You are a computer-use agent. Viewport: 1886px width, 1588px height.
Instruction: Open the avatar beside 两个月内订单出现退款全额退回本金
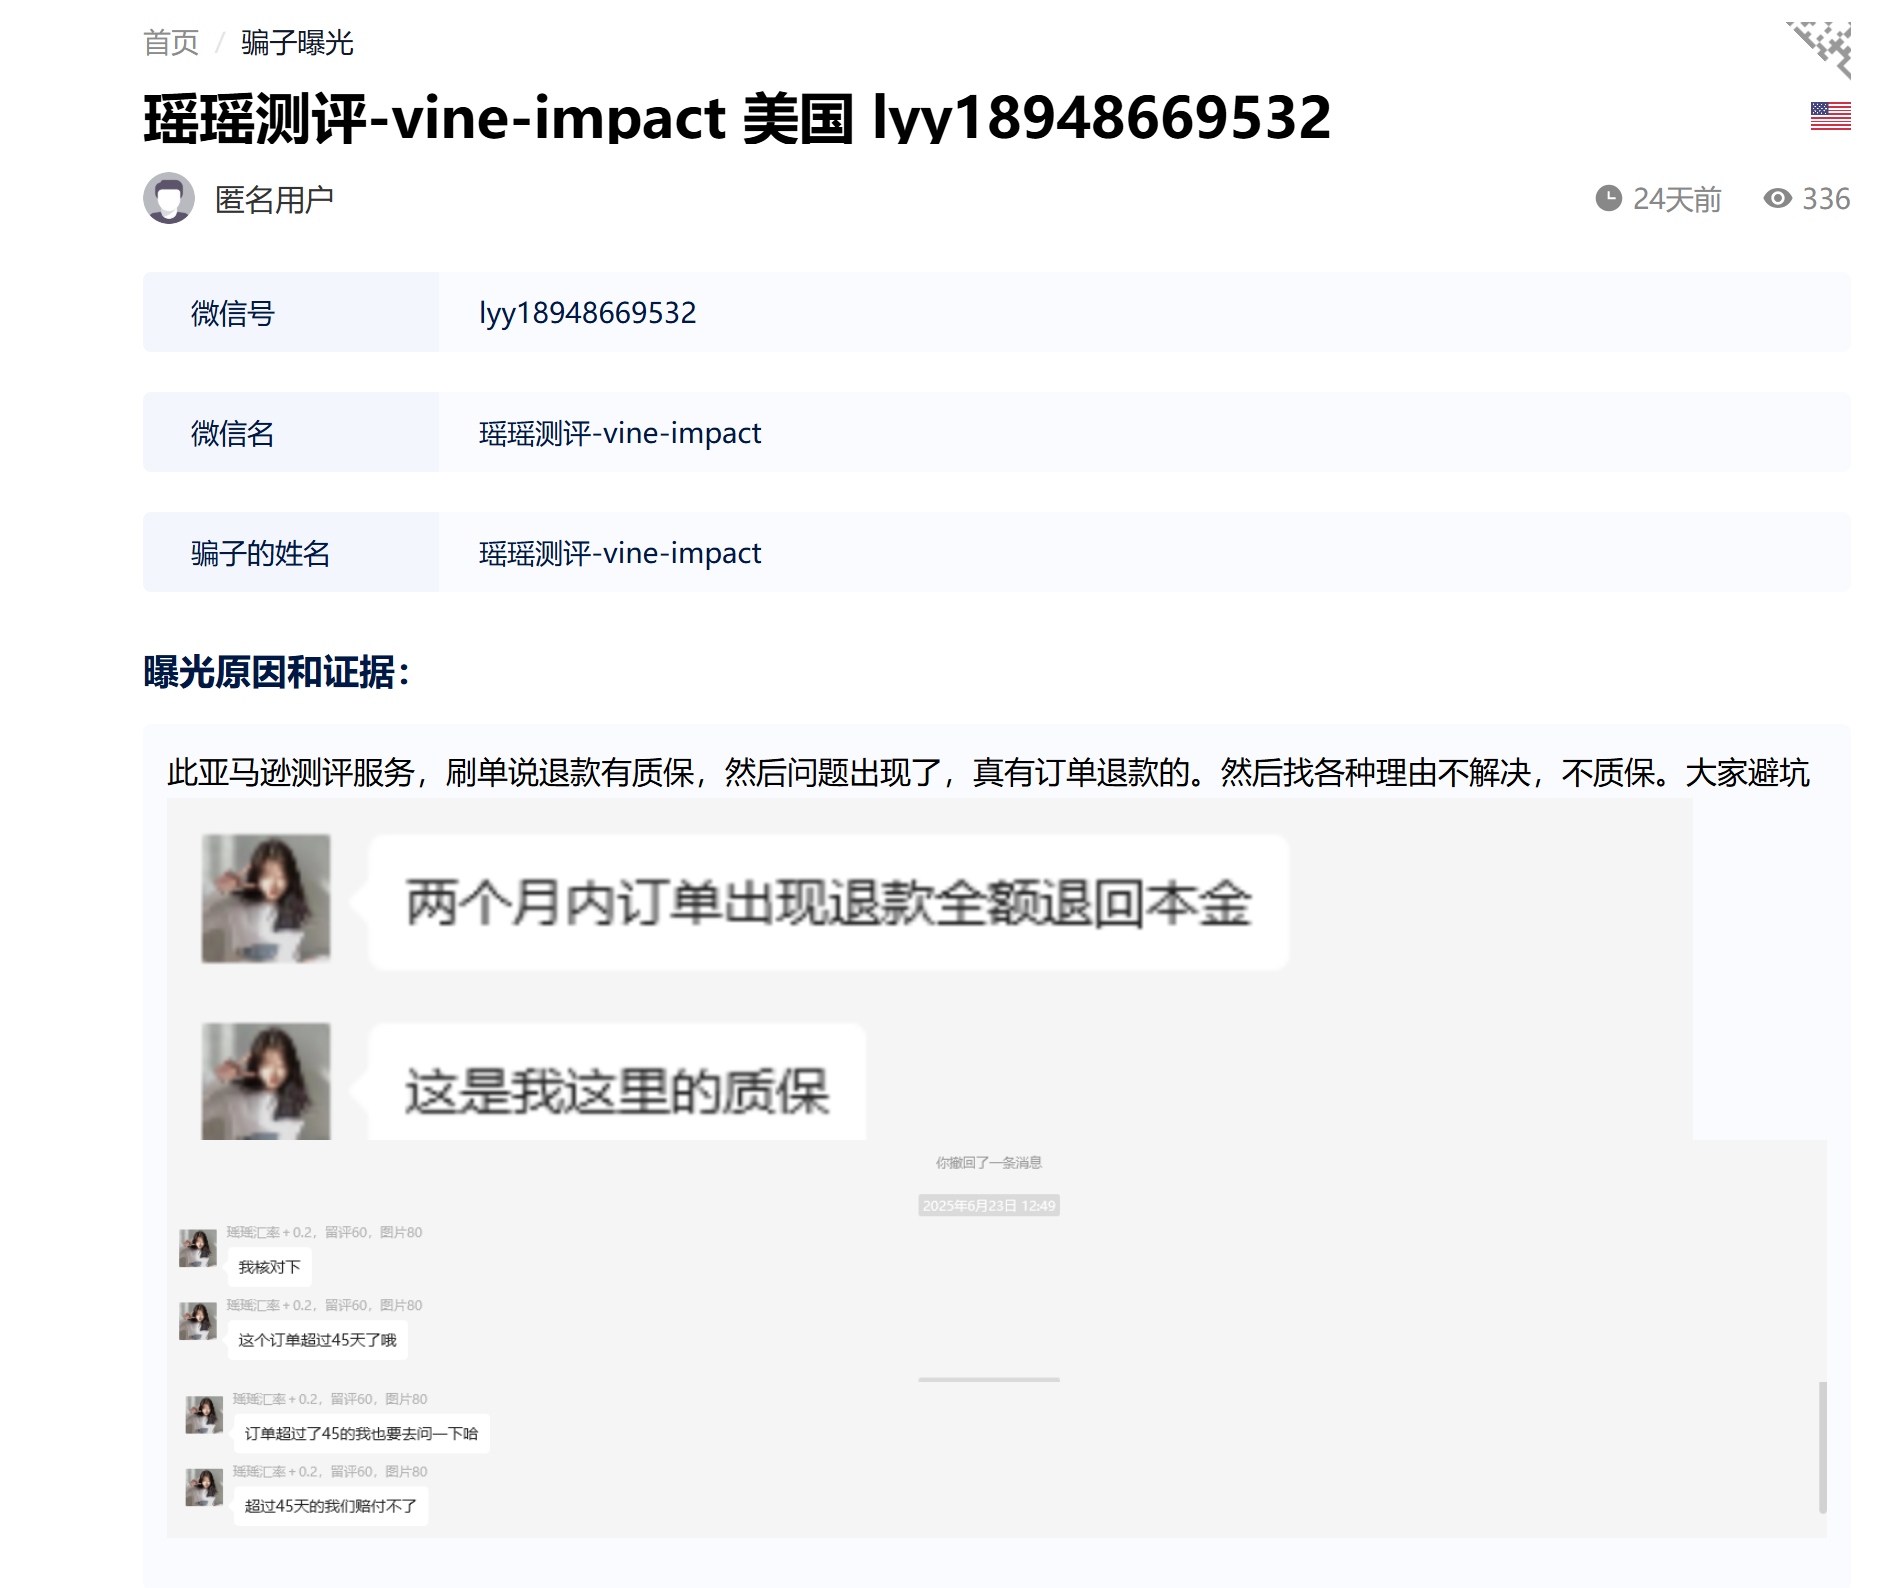[266, 899]
